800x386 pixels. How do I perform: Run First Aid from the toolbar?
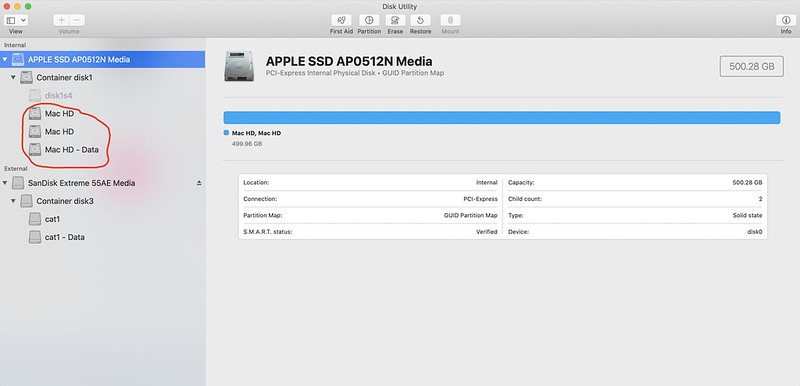[x=341, y=20]
